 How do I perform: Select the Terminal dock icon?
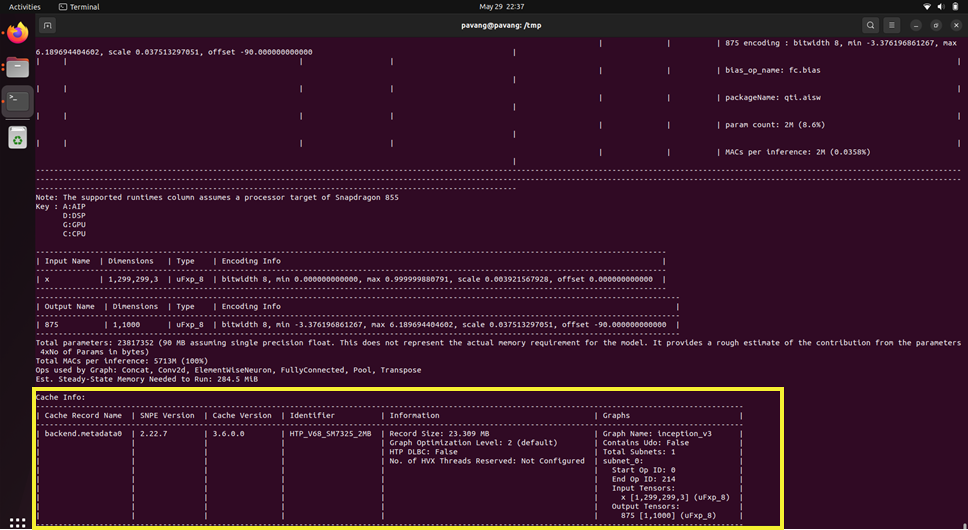coord(17,102)
